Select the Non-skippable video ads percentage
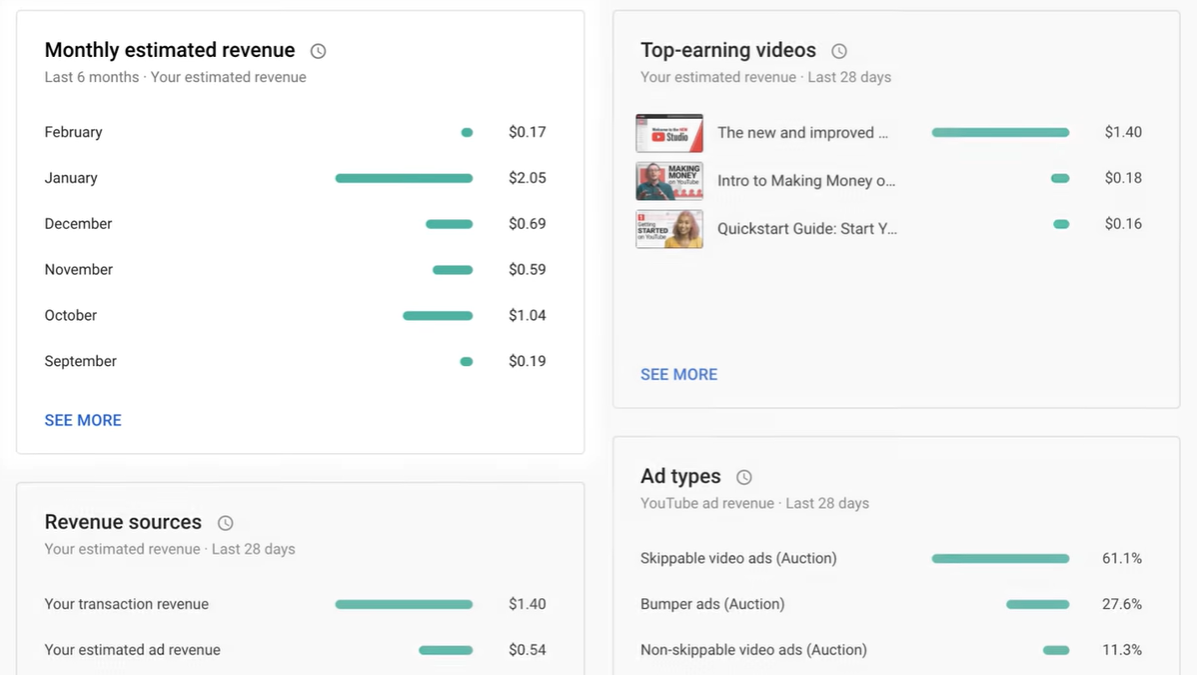Viewport: 1197px width, 675px height. tap(1121, 649)
